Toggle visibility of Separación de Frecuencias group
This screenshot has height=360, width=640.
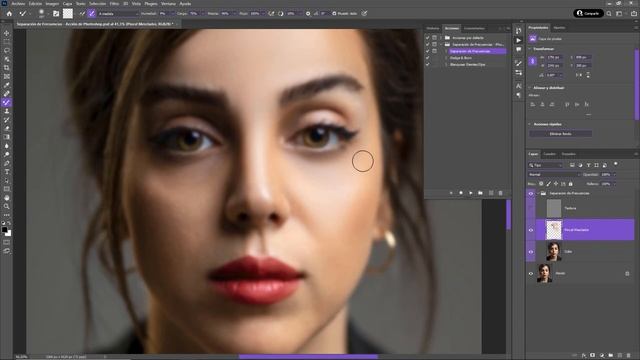coord(531,193)
